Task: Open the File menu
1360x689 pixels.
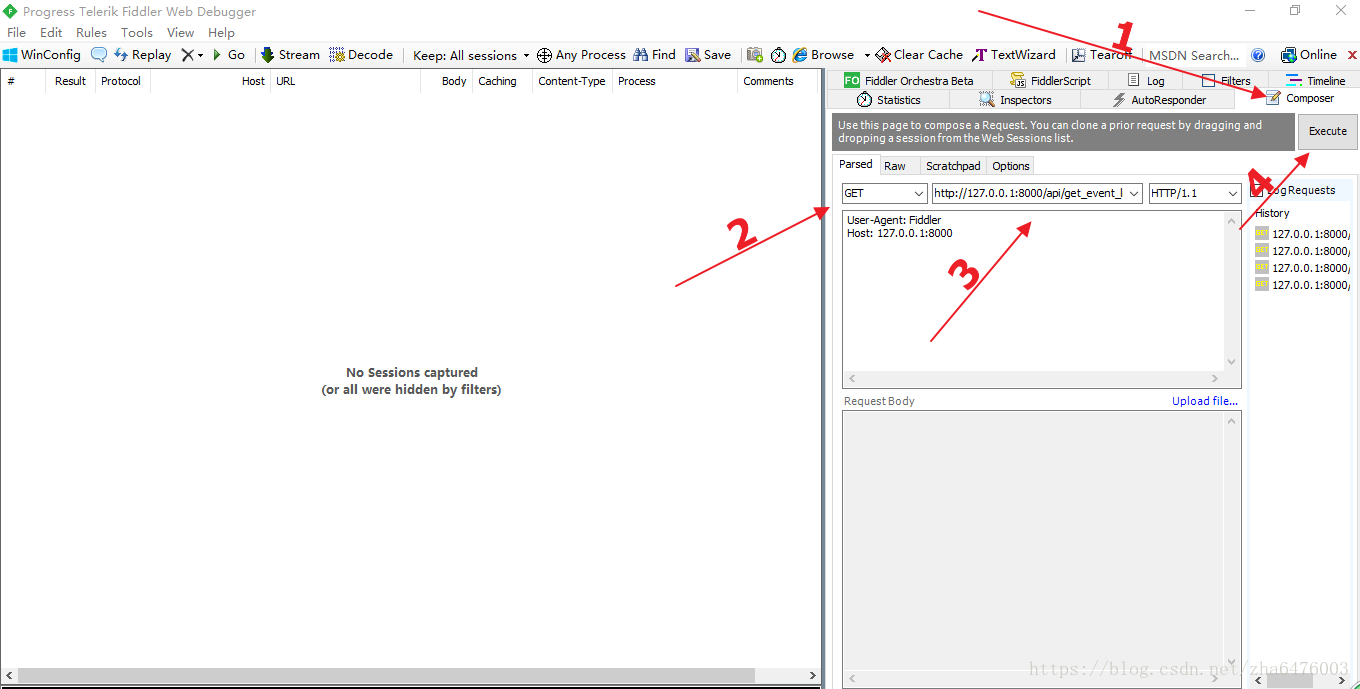Action: (17, 32)
